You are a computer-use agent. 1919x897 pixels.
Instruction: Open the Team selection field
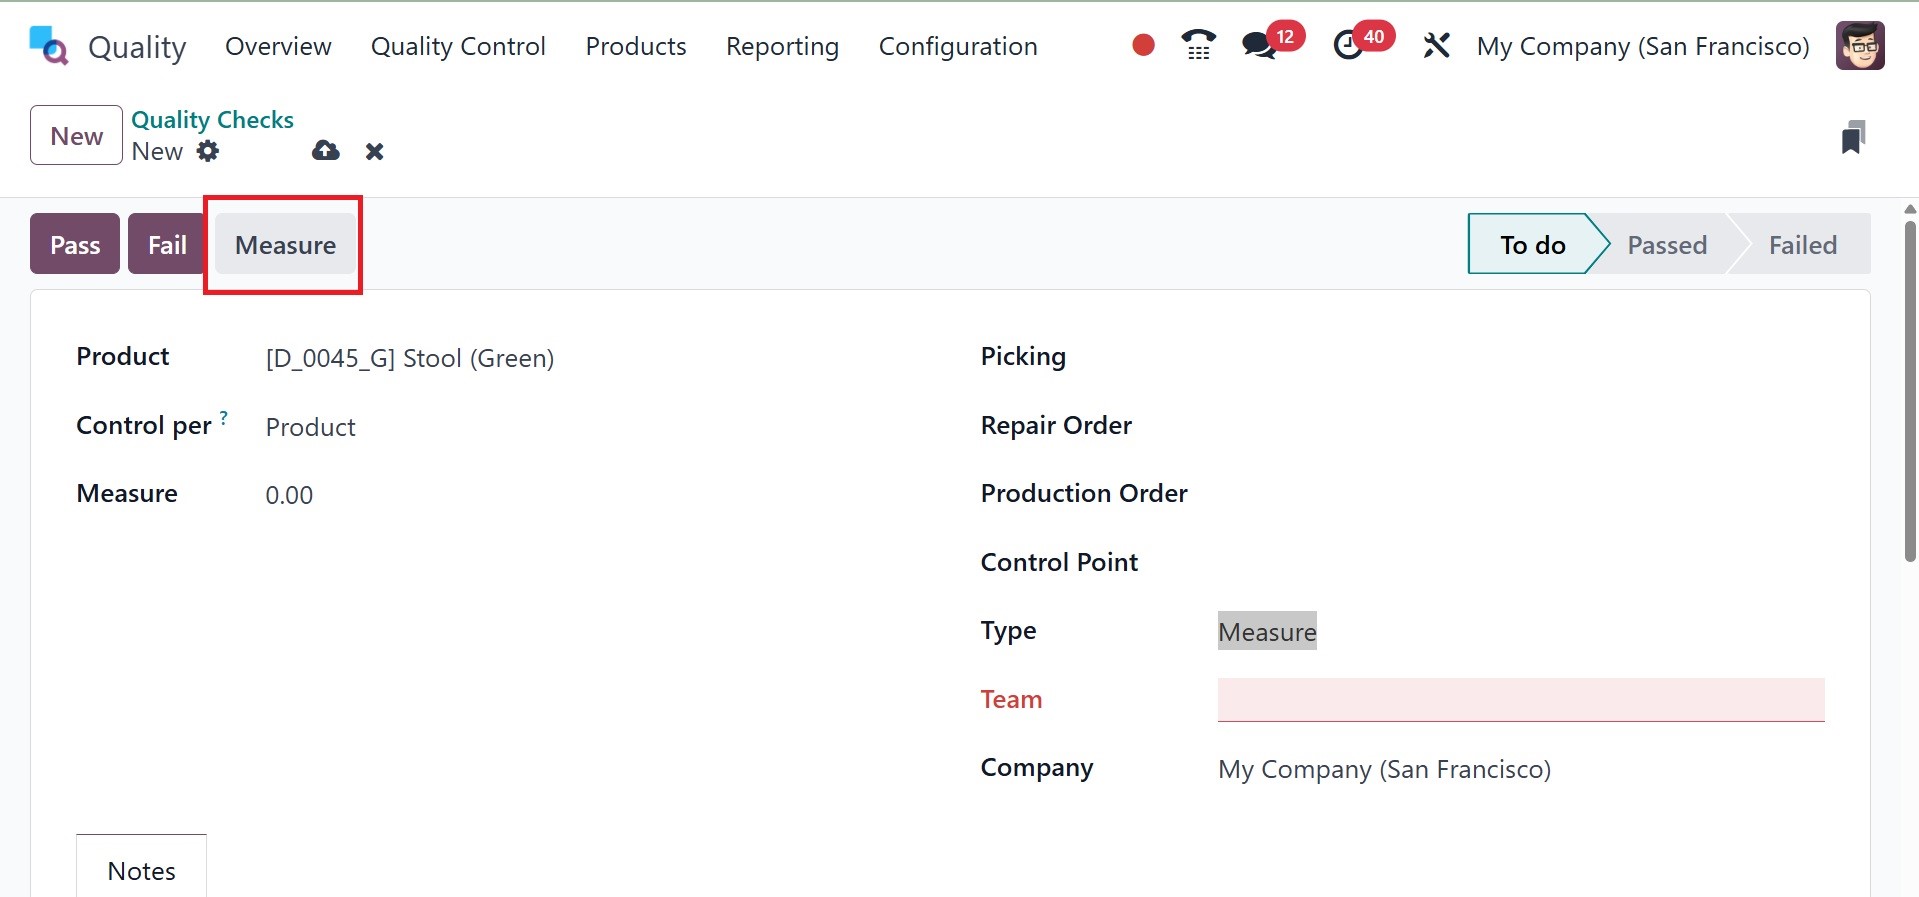(1520, 699)
